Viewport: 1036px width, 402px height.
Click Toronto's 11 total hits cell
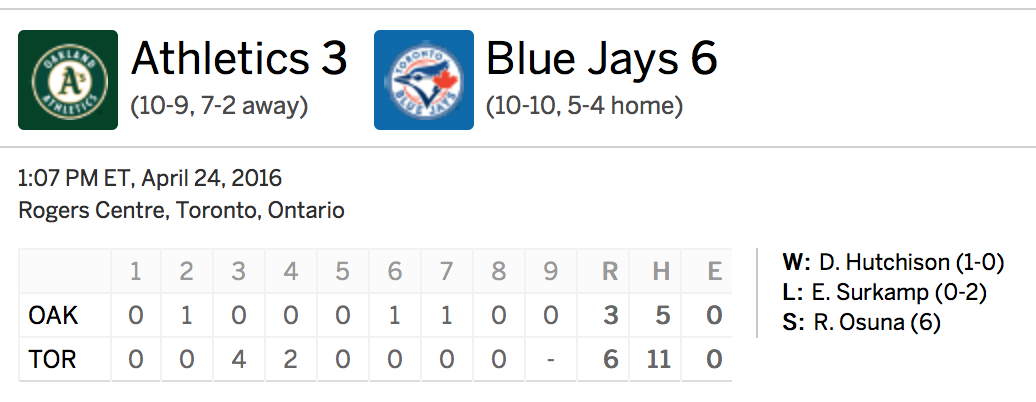(x=659, y=360)
